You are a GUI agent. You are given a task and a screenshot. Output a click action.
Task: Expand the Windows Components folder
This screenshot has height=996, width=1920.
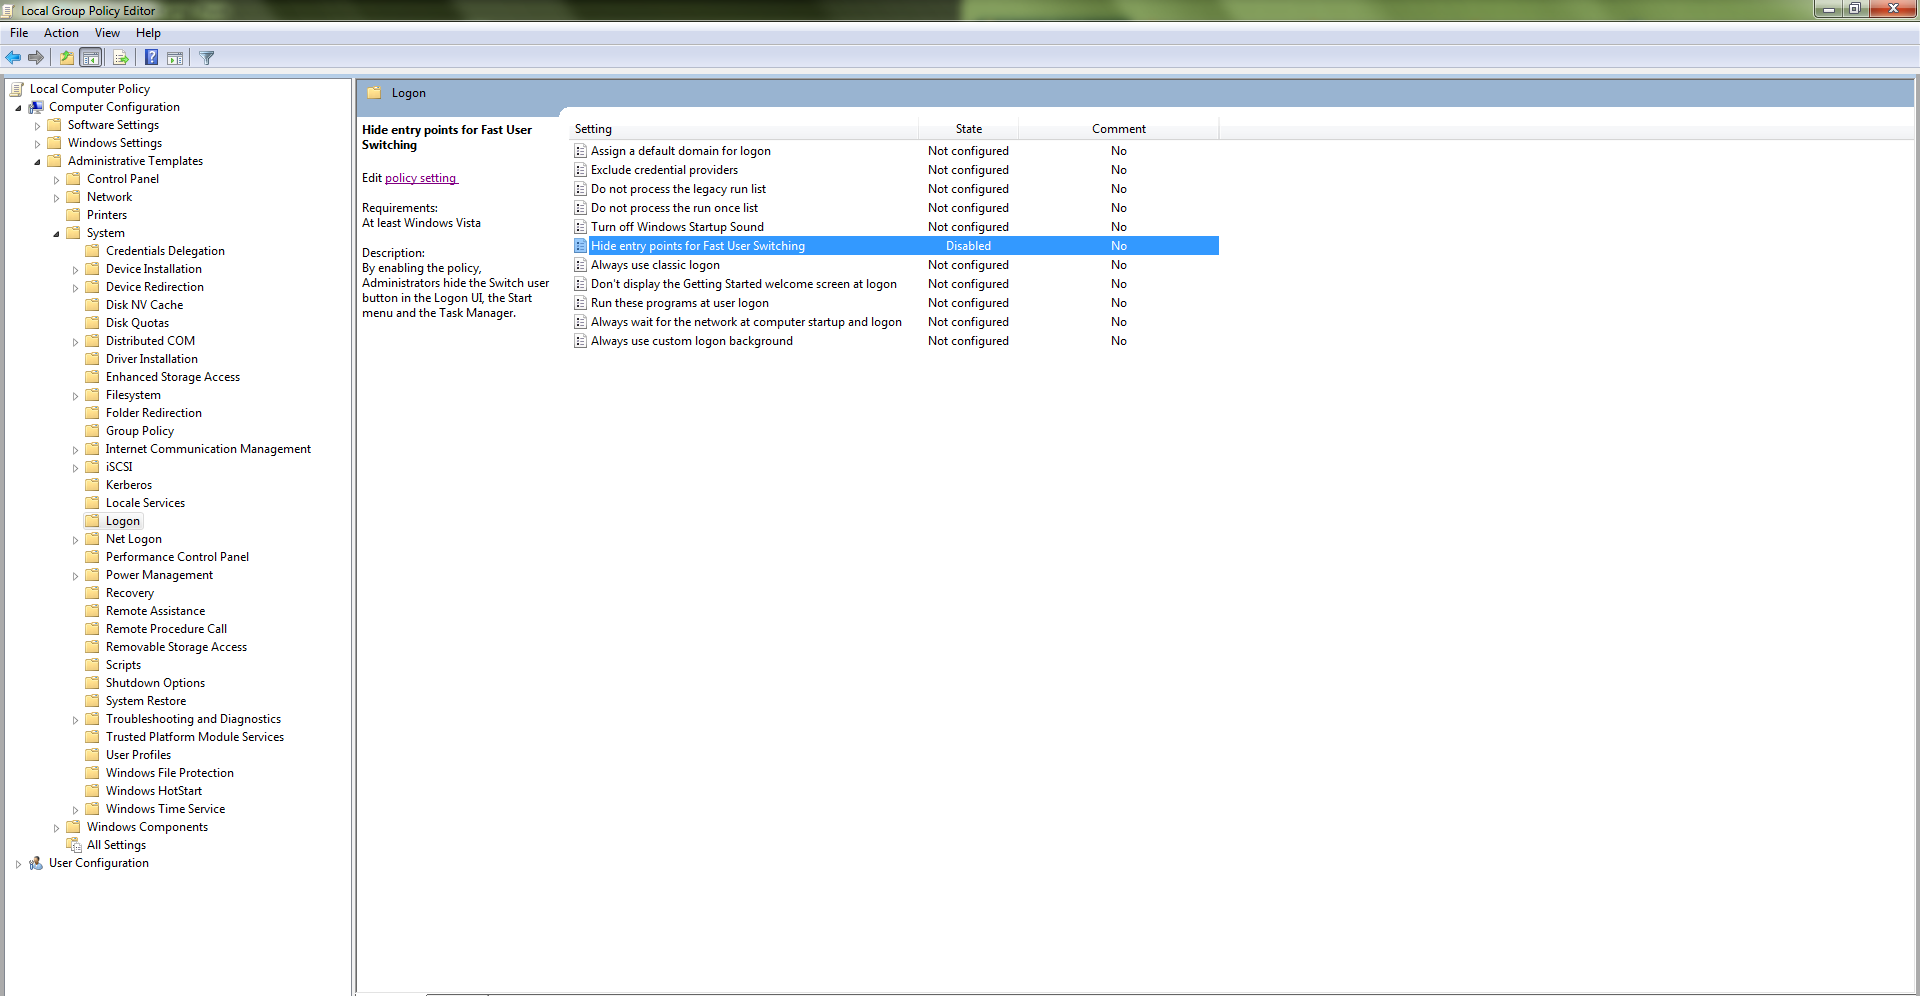pyautogui.click(x=56, y=828)
